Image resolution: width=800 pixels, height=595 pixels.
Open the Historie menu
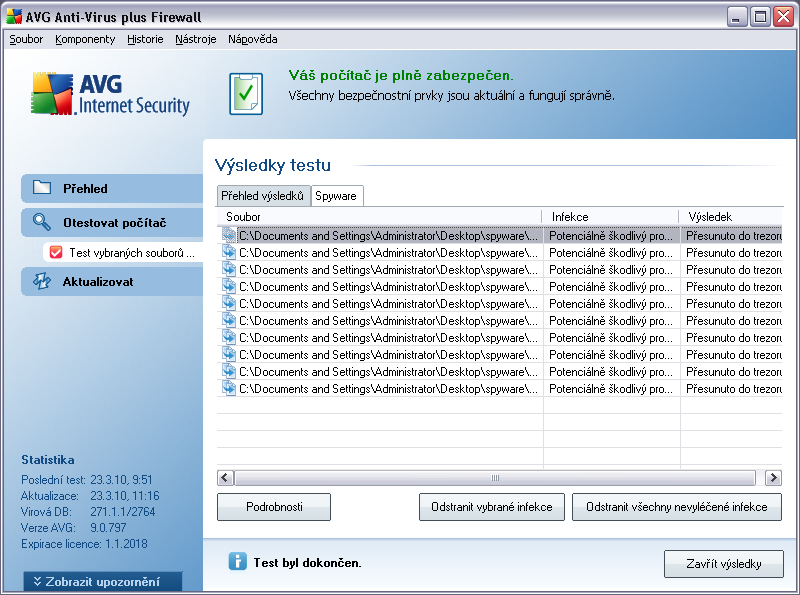pos(145,39)
